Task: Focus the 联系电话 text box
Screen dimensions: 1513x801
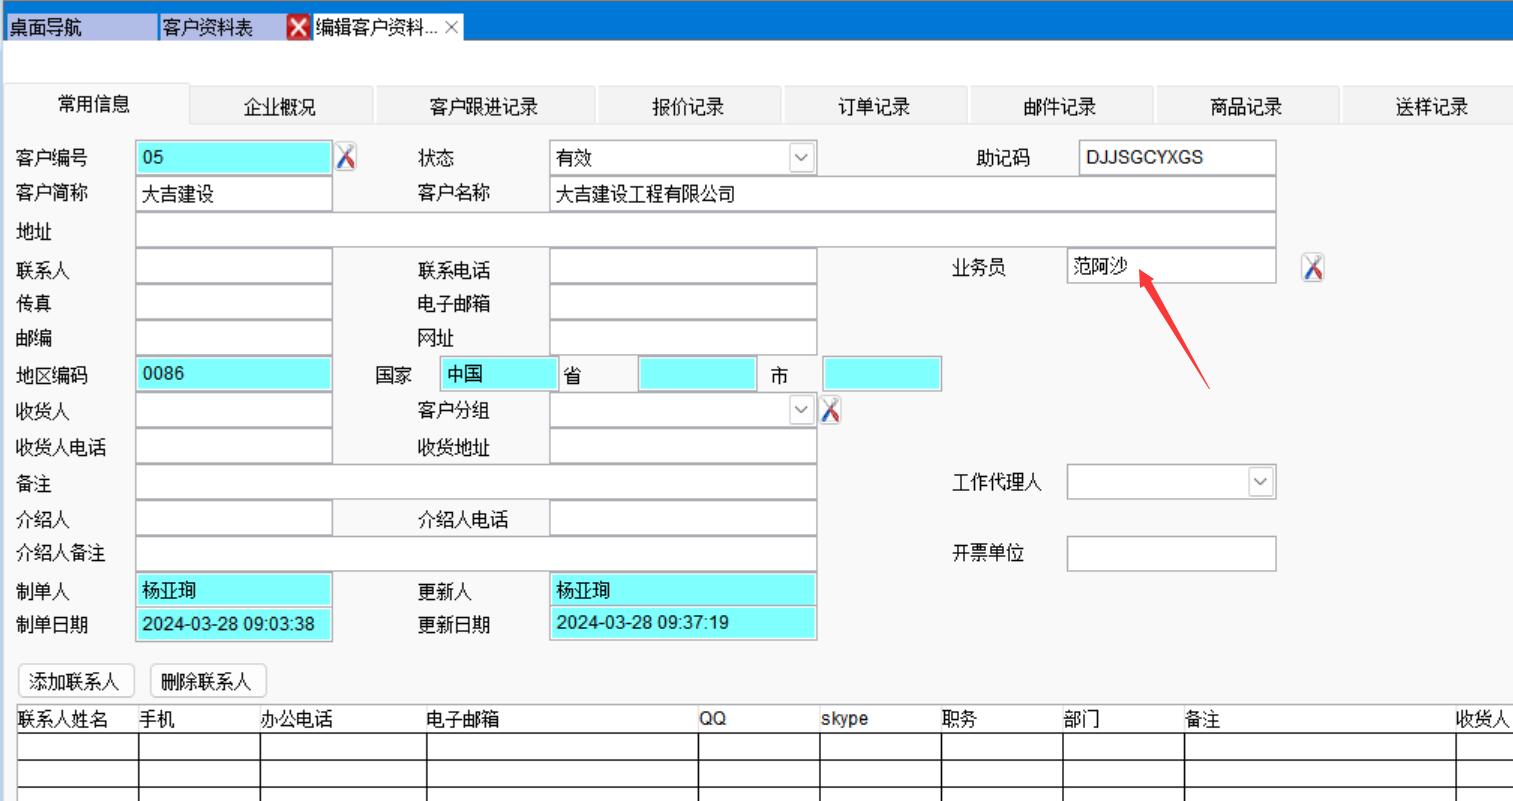Action: (x=682, y=267)
